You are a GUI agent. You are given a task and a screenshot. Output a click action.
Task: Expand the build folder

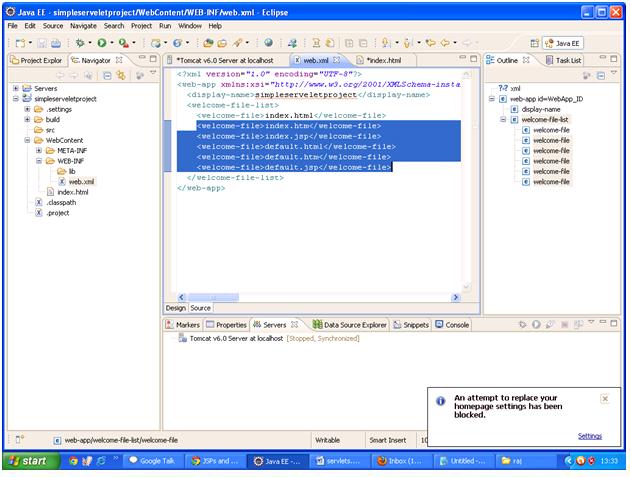pos(27,119)
